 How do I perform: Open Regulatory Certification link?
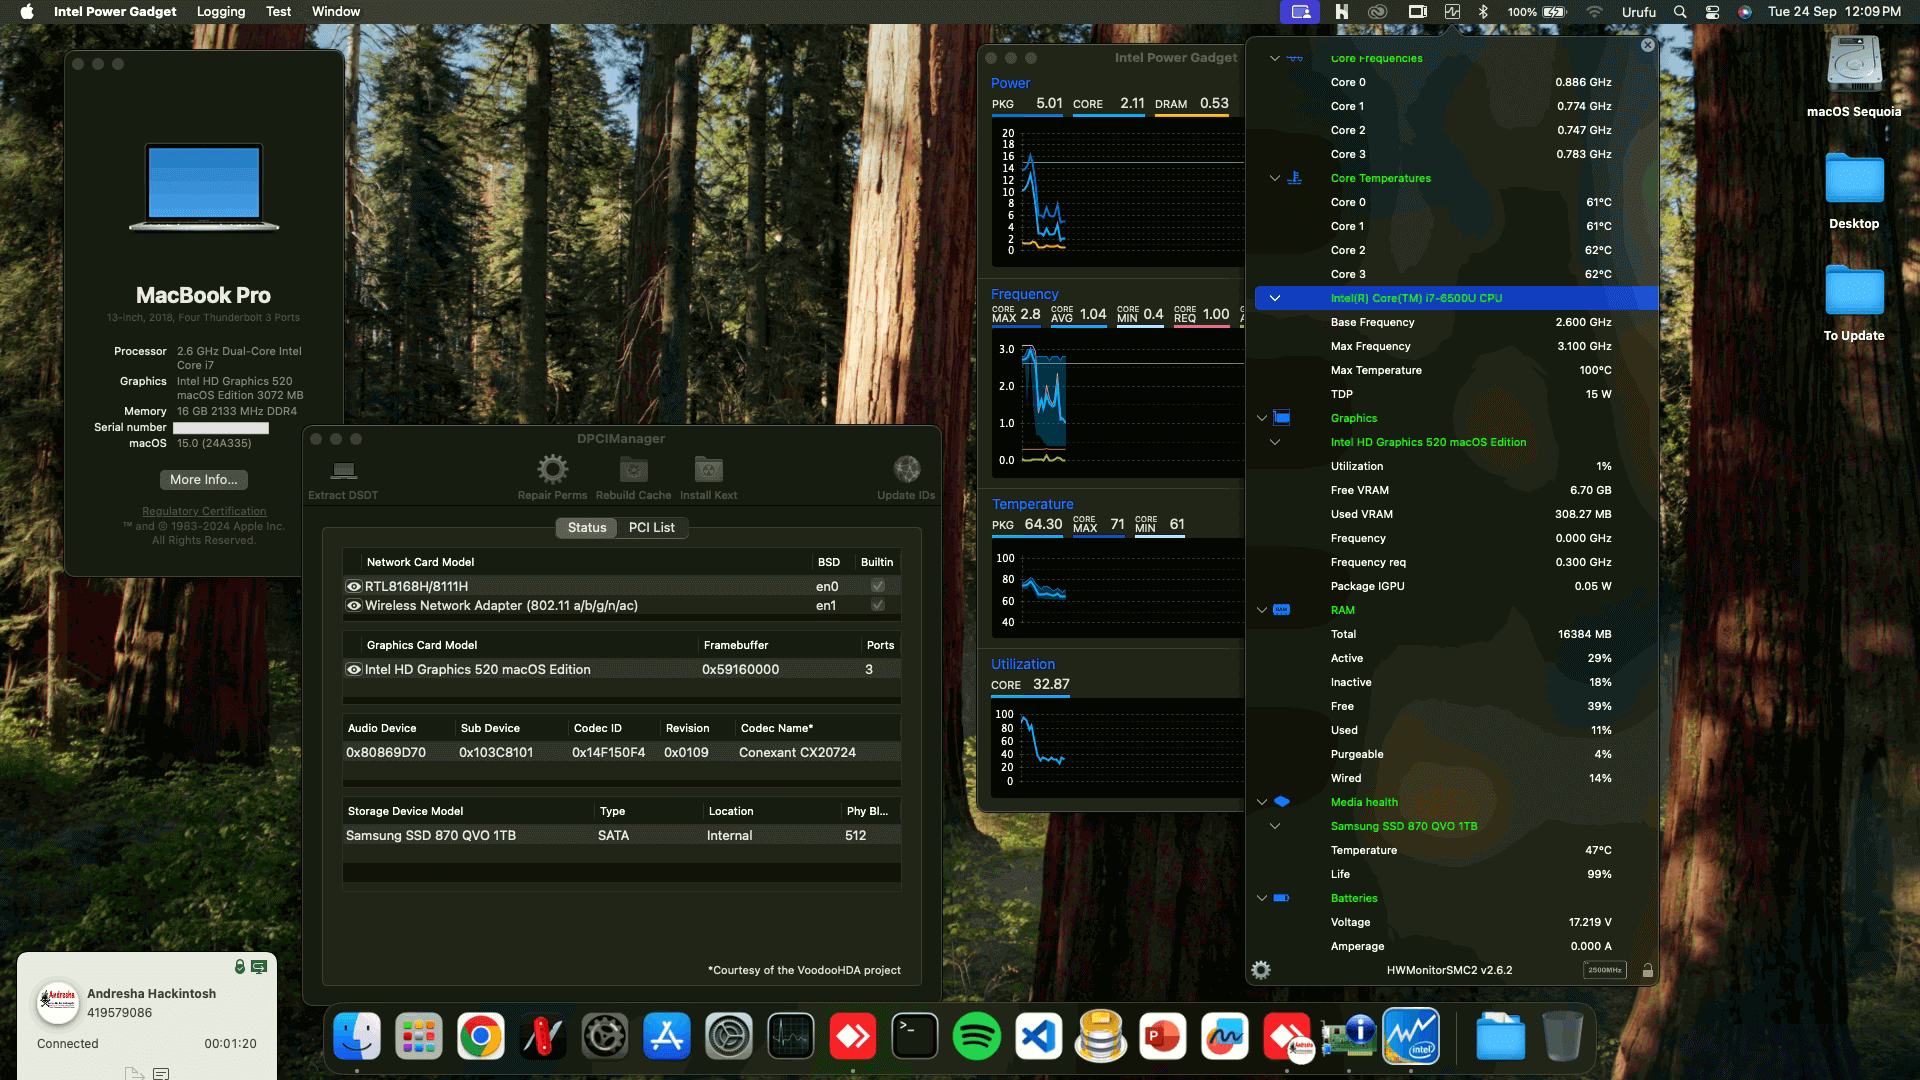pos(204,511)
